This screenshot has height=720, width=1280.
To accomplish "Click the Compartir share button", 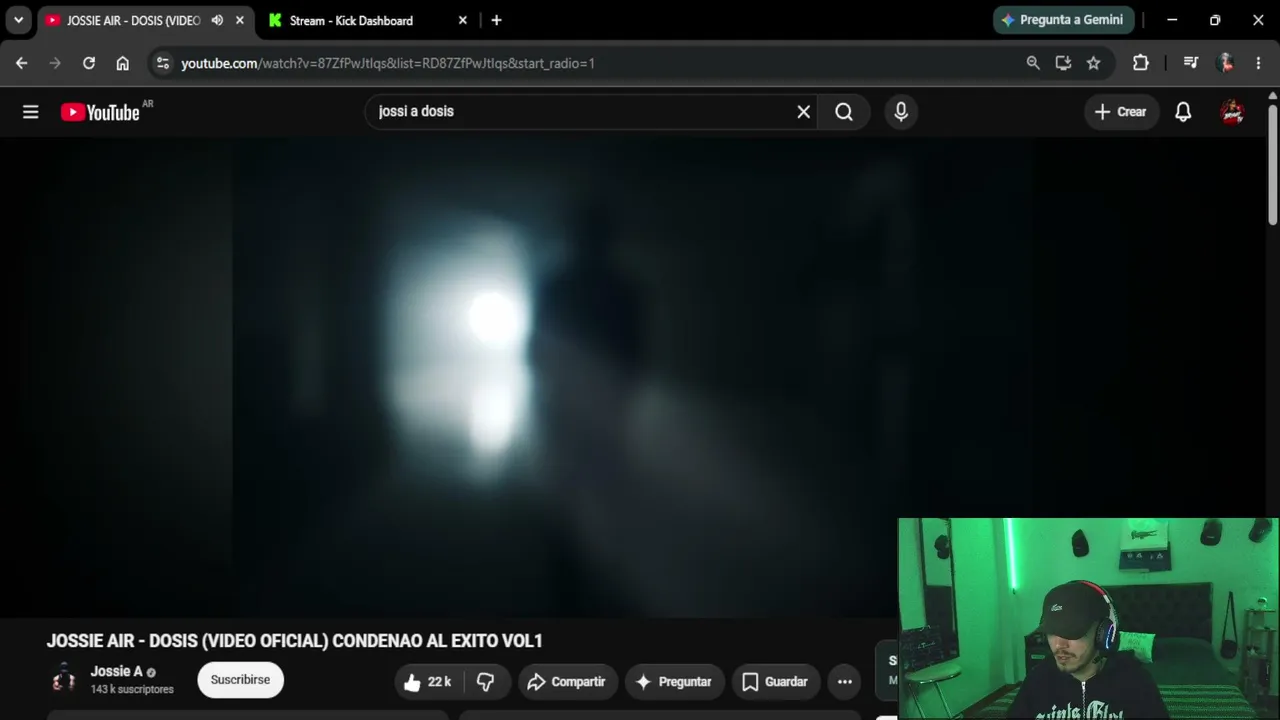I will click(567, 682).
